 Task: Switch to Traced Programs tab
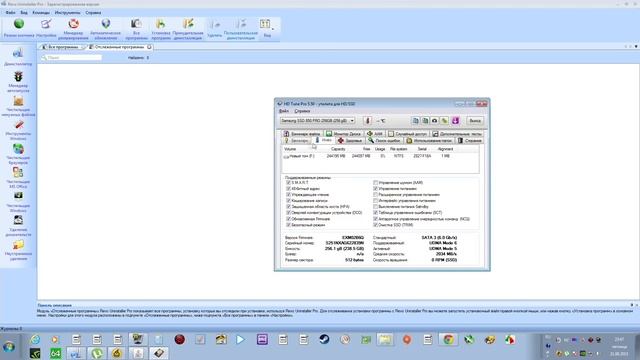point(120,47)
